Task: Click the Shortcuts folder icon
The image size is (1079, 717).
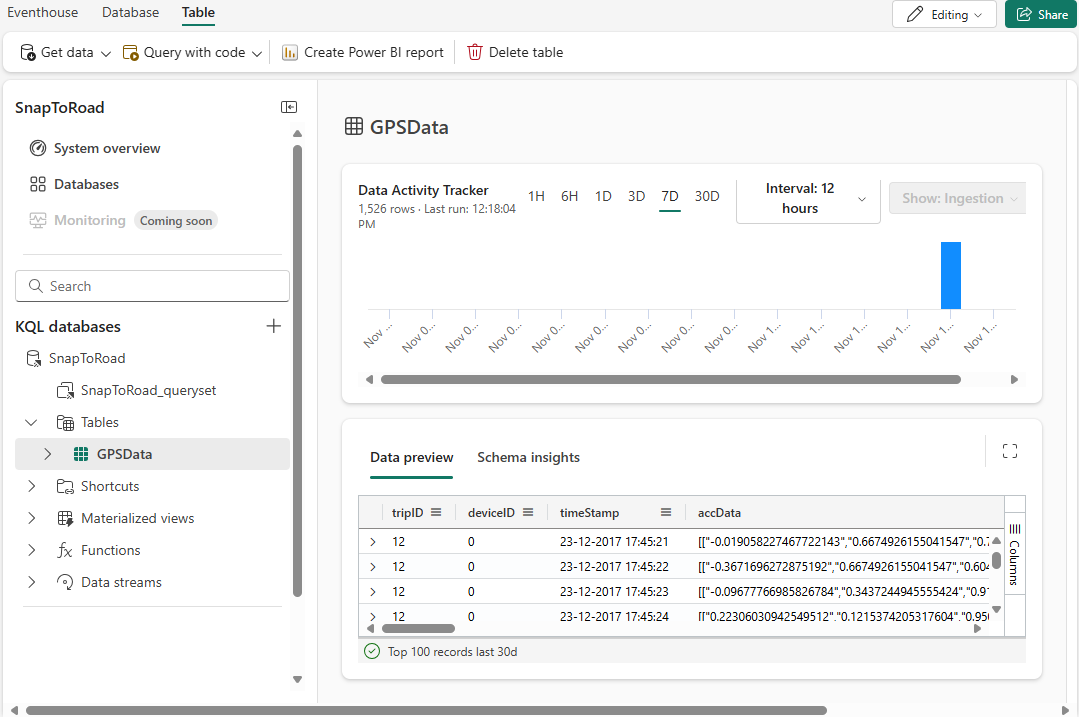Action: (x=65, y=486)
